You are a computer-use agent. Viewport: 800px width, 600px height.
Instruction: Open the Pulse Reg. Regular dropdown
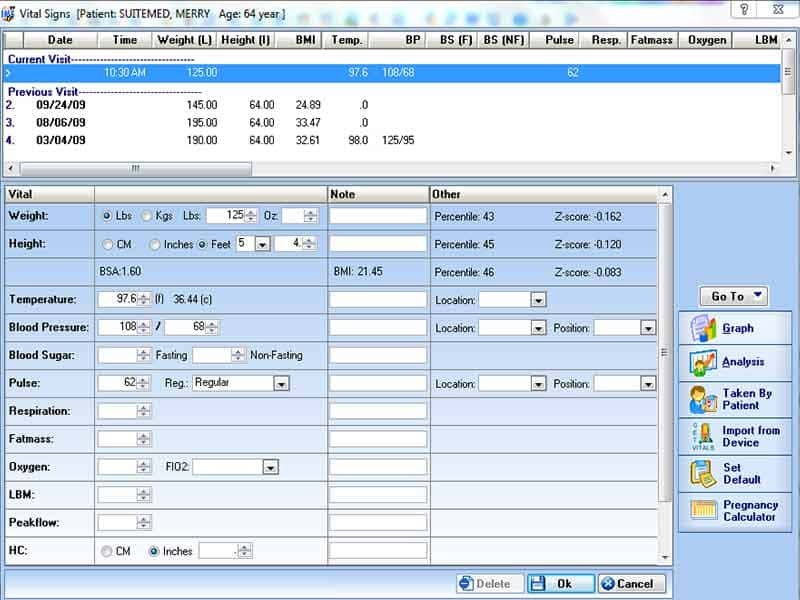coord(281,383)
